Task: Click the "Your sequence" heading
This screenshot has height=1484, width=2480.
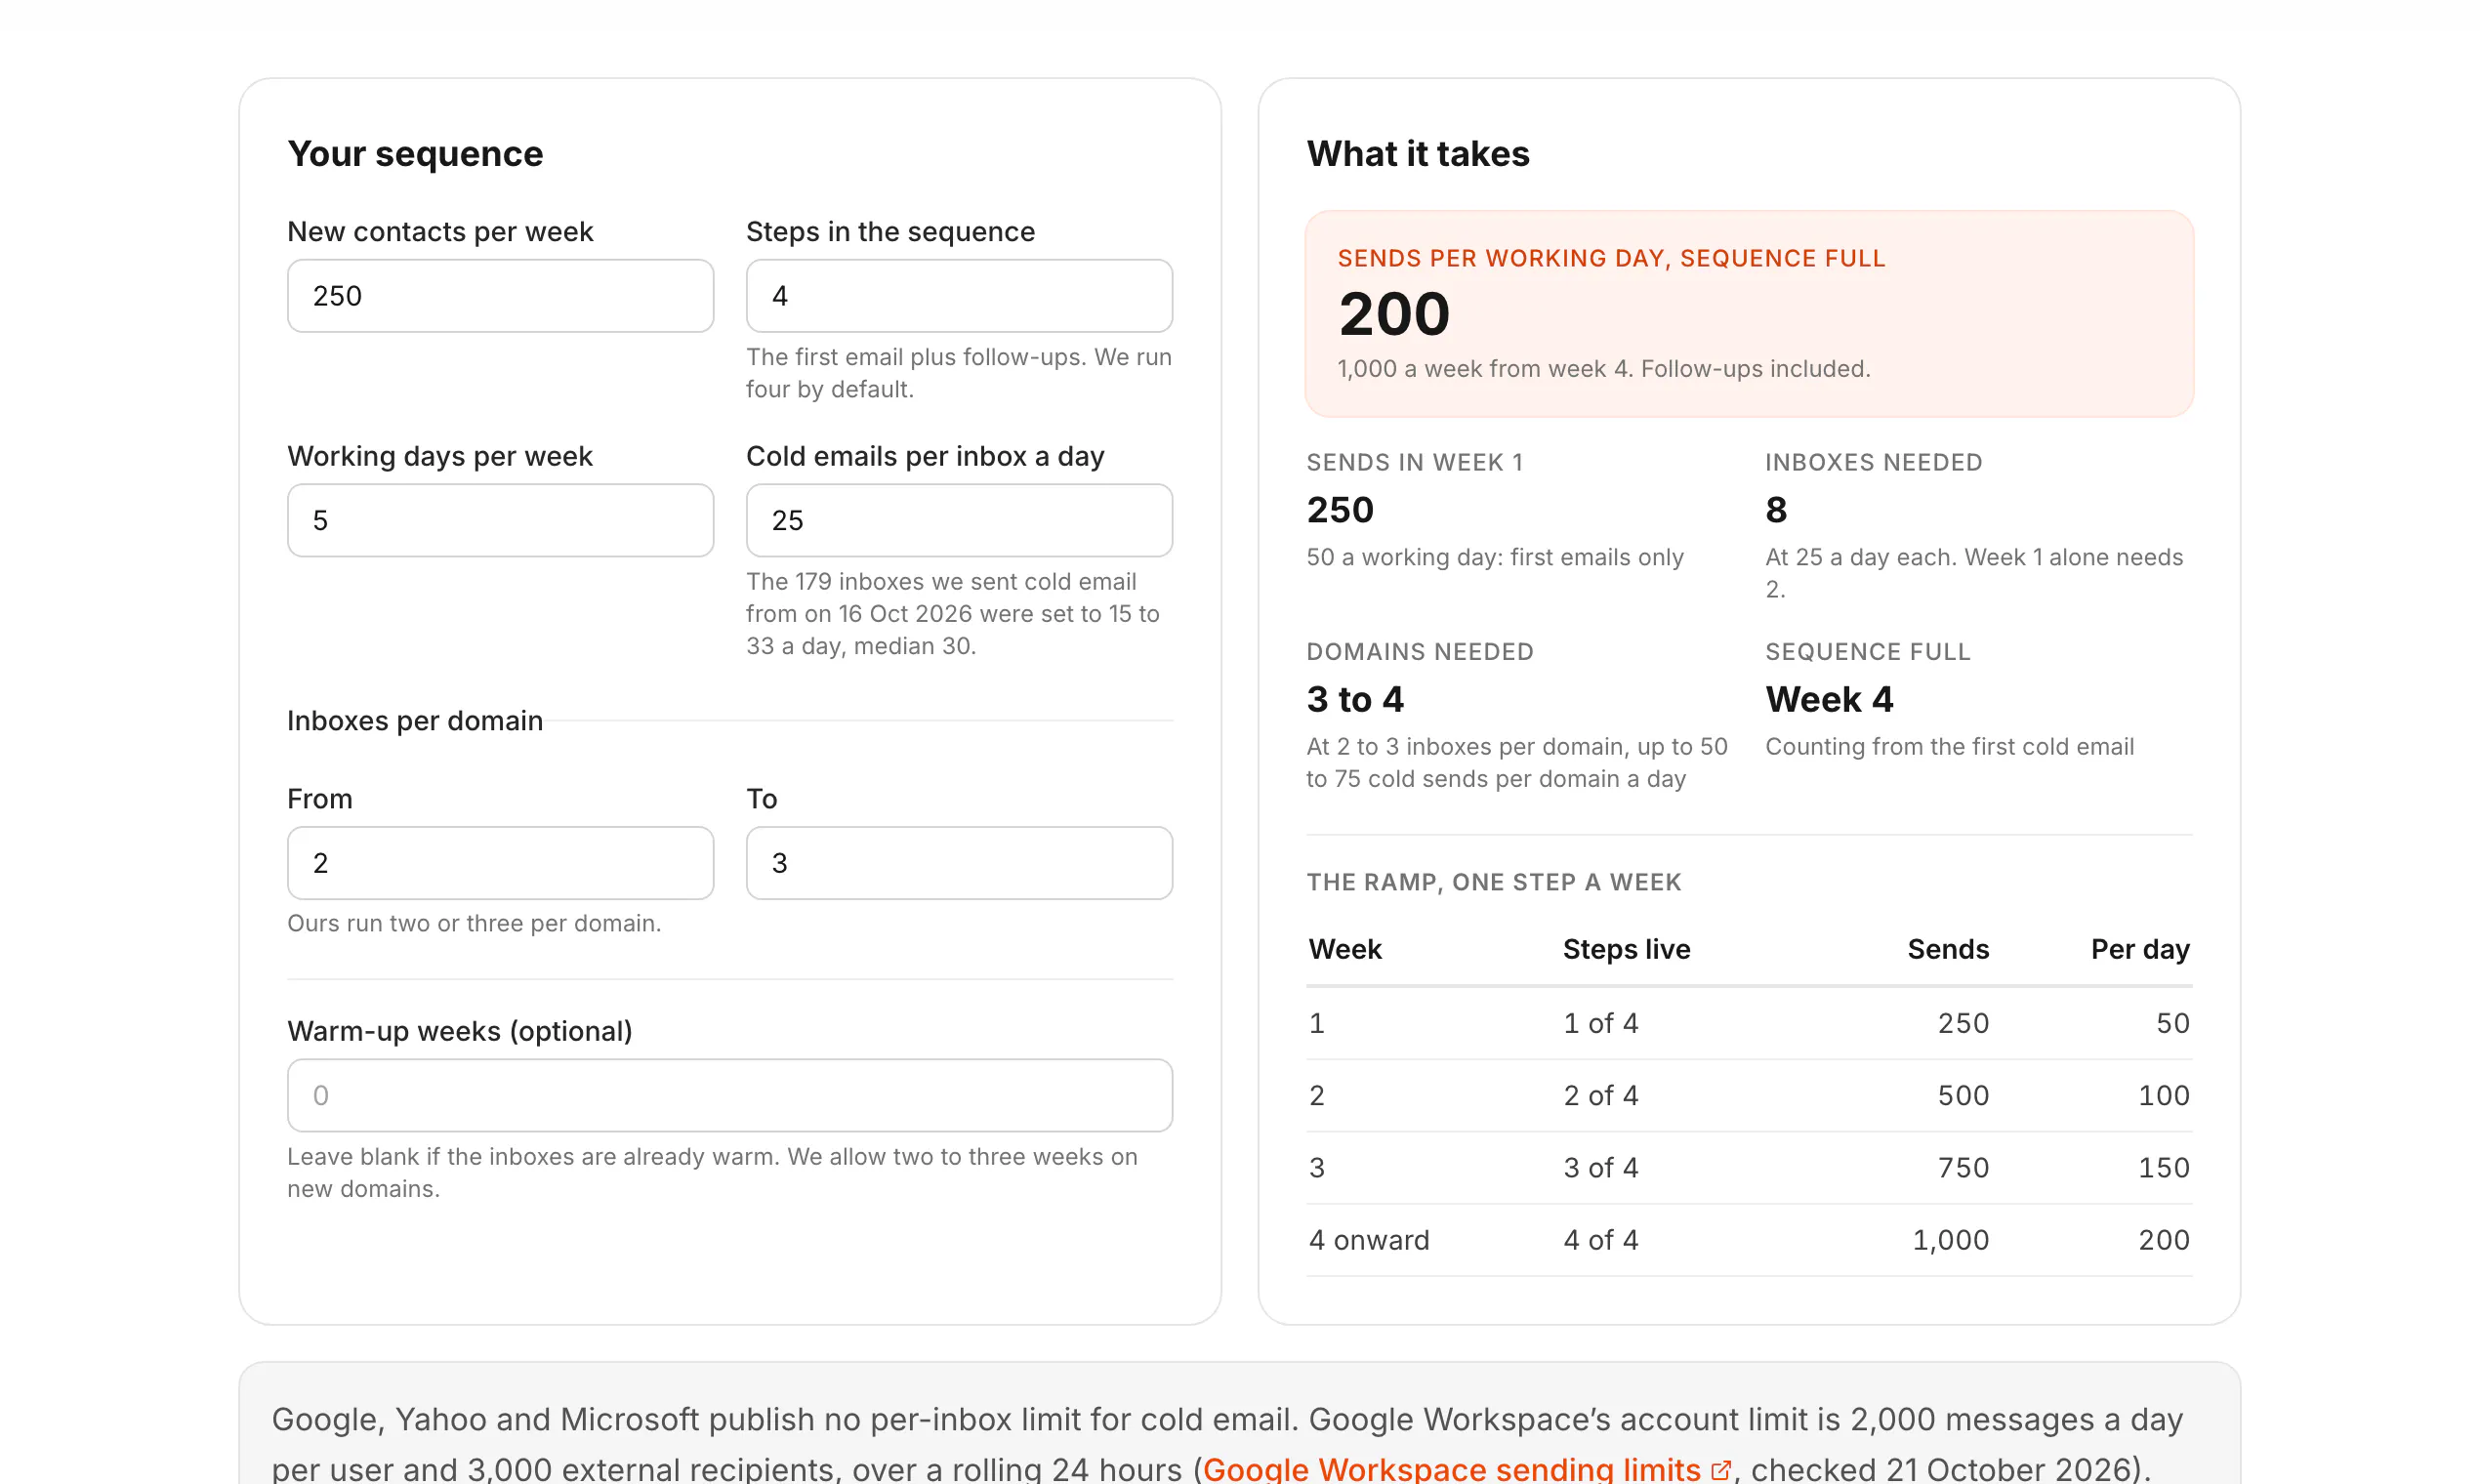Action: tap(415, 154)
